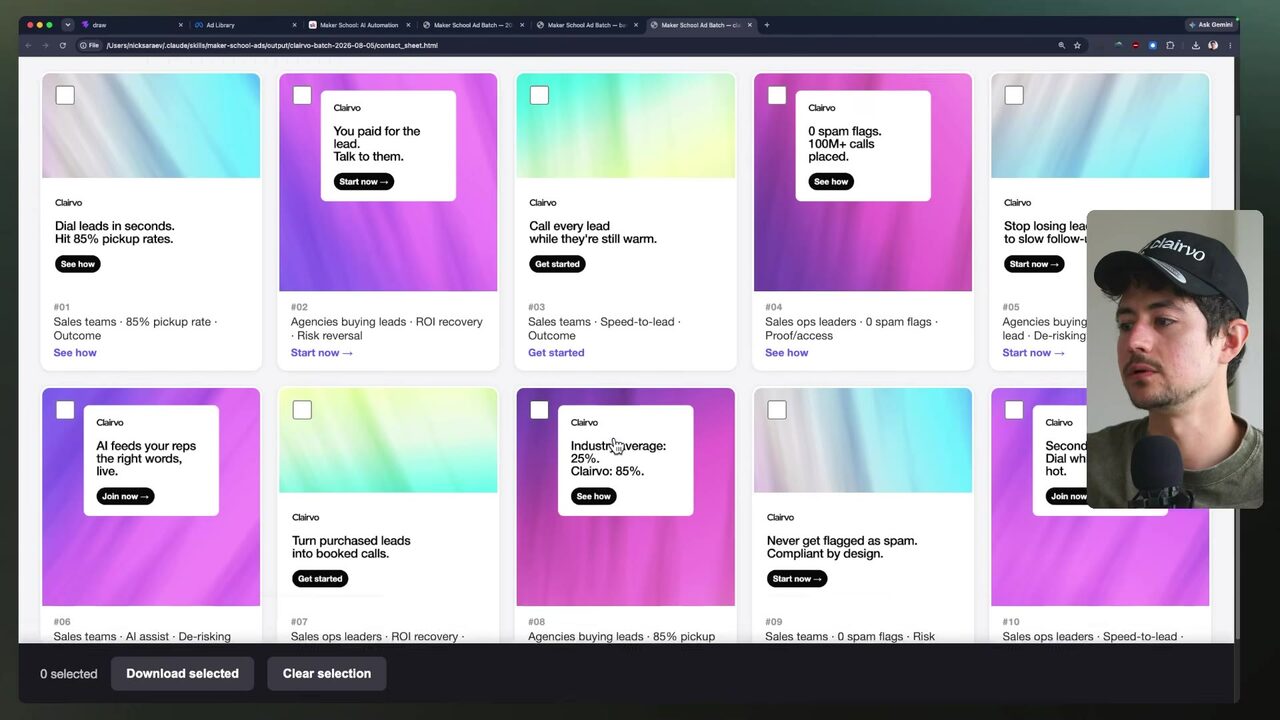Open the browser Downloads icon
The height and width of the screenshot is (720, 1280).
[1196, 45]
